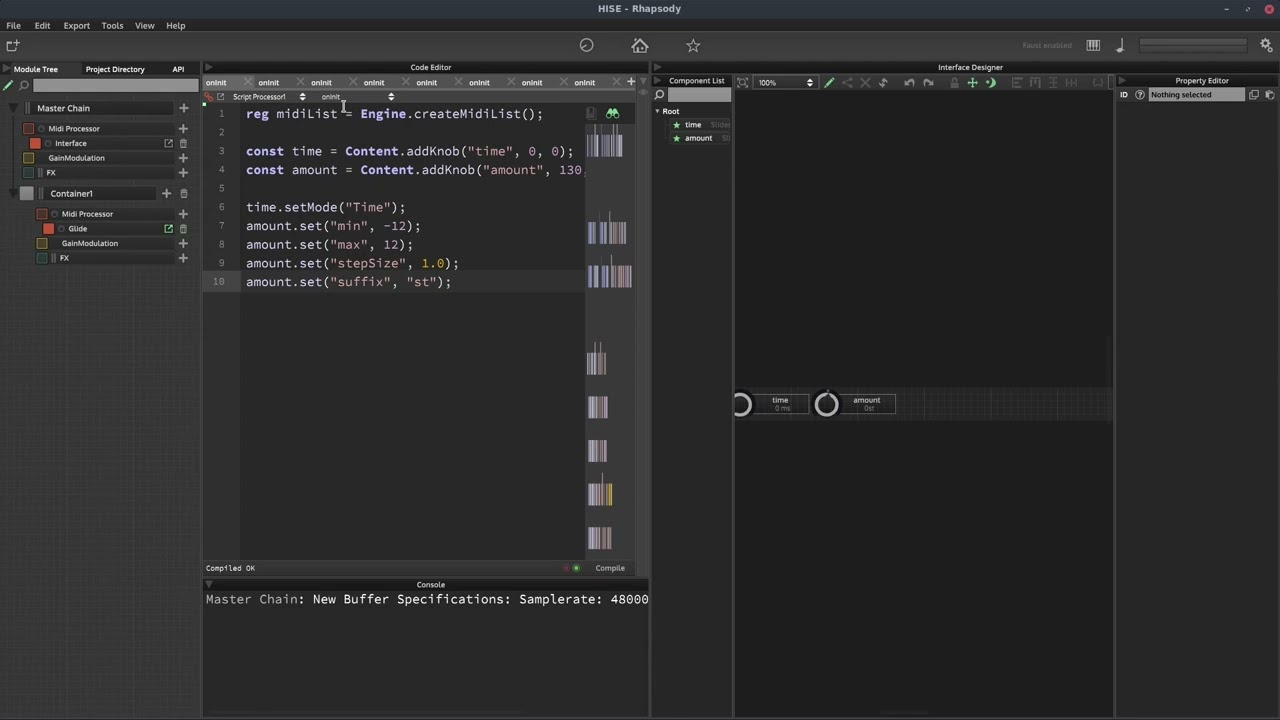
Task: Toggle the on-screen keyboard icon
Action: [1093, 45]
